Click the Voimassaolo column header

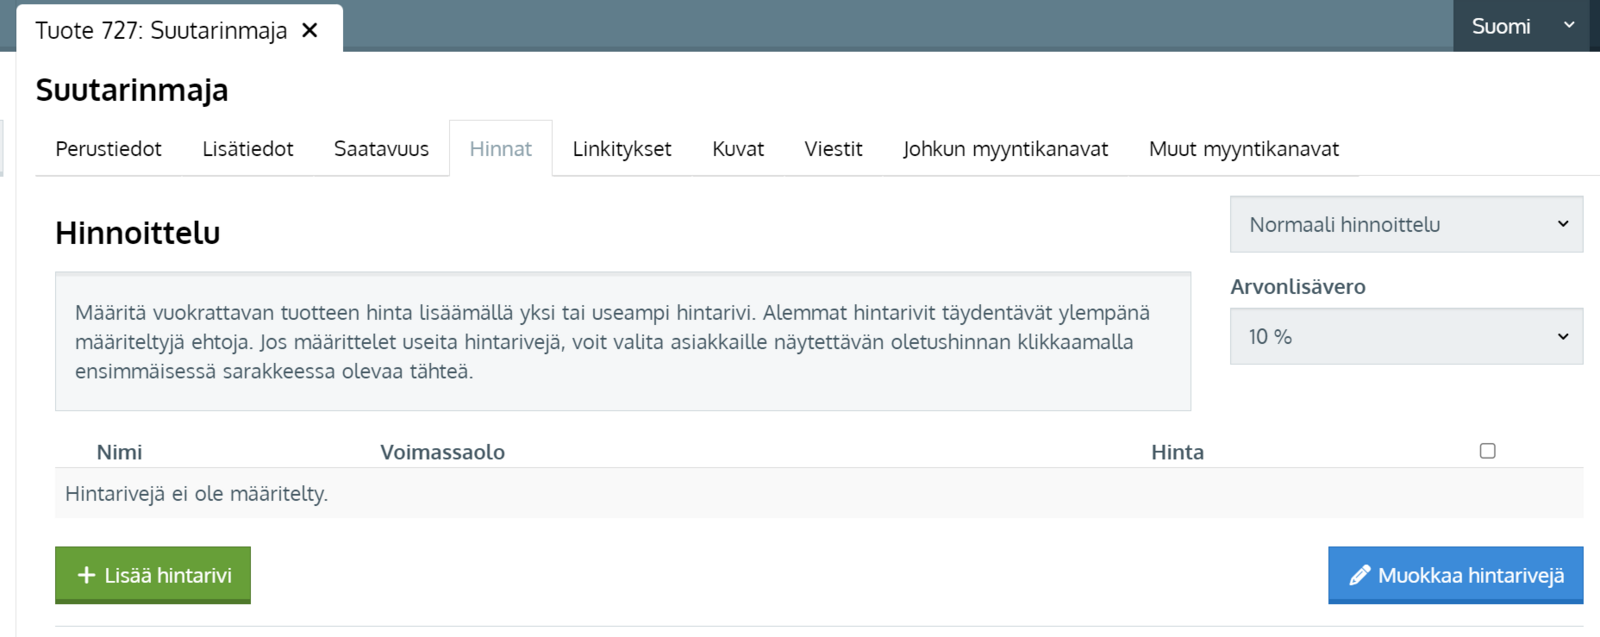442,452
